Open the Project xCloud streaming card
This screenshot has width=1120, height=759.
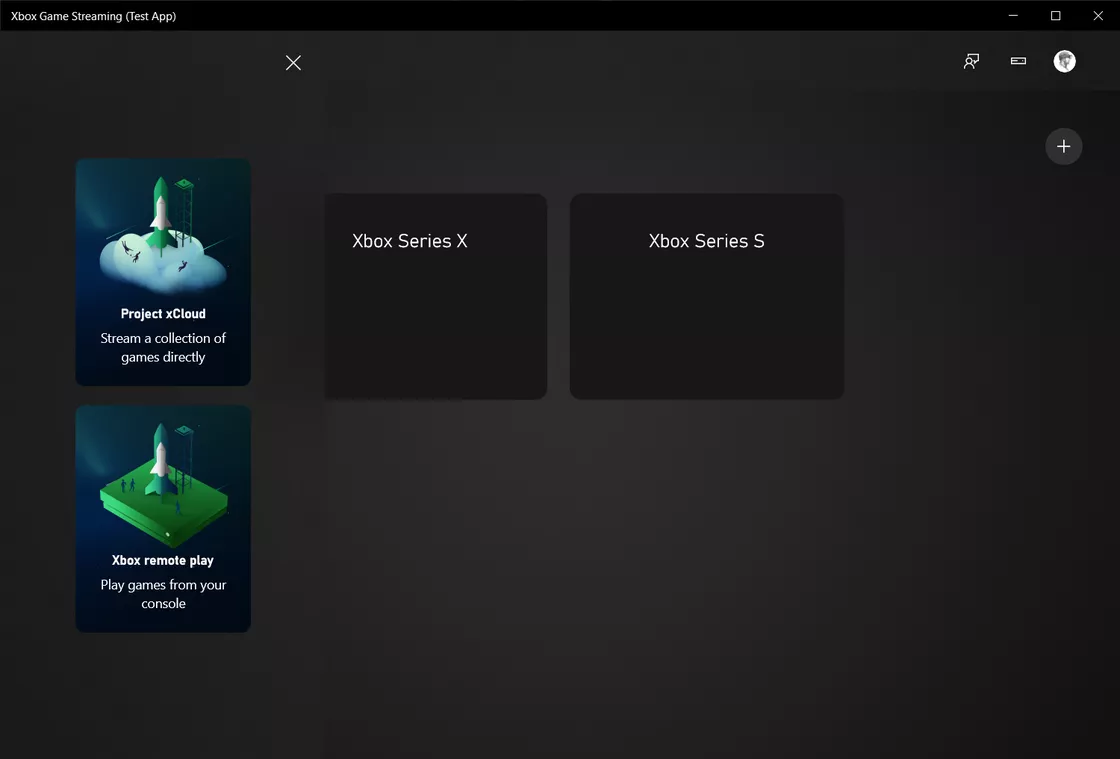click(162, 272)
